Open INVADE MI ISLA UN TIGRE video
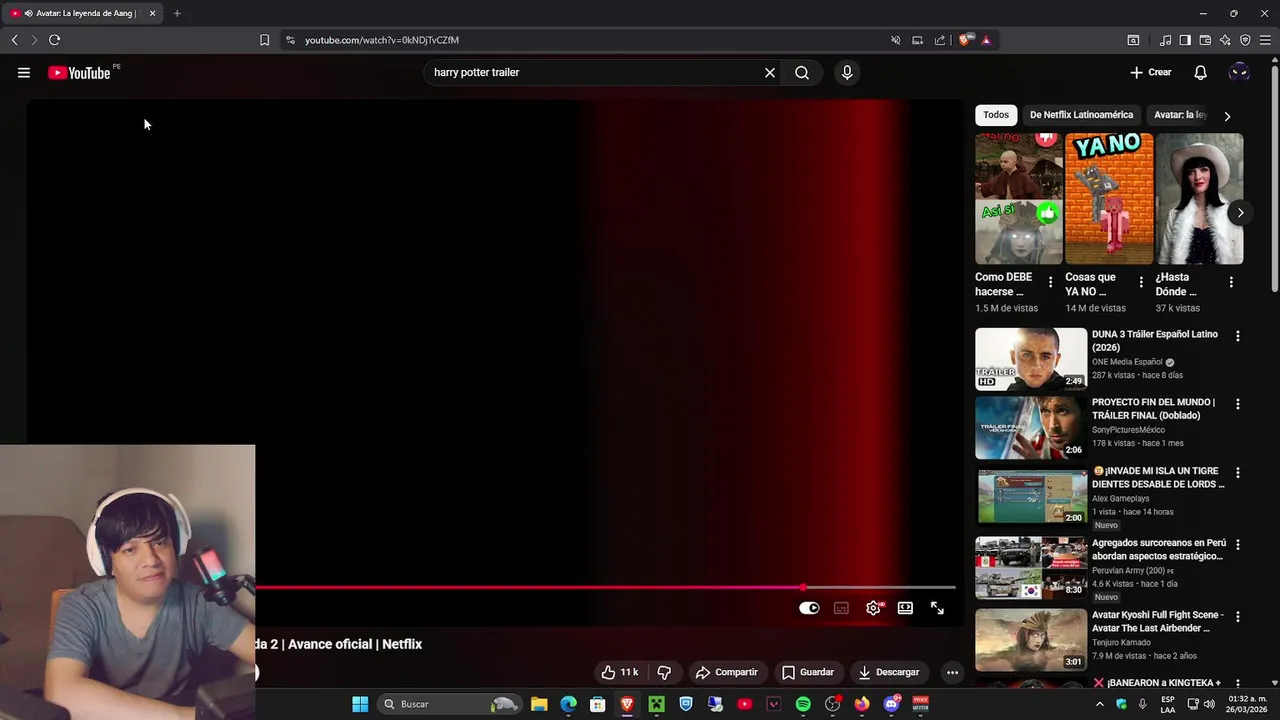 1031,496
